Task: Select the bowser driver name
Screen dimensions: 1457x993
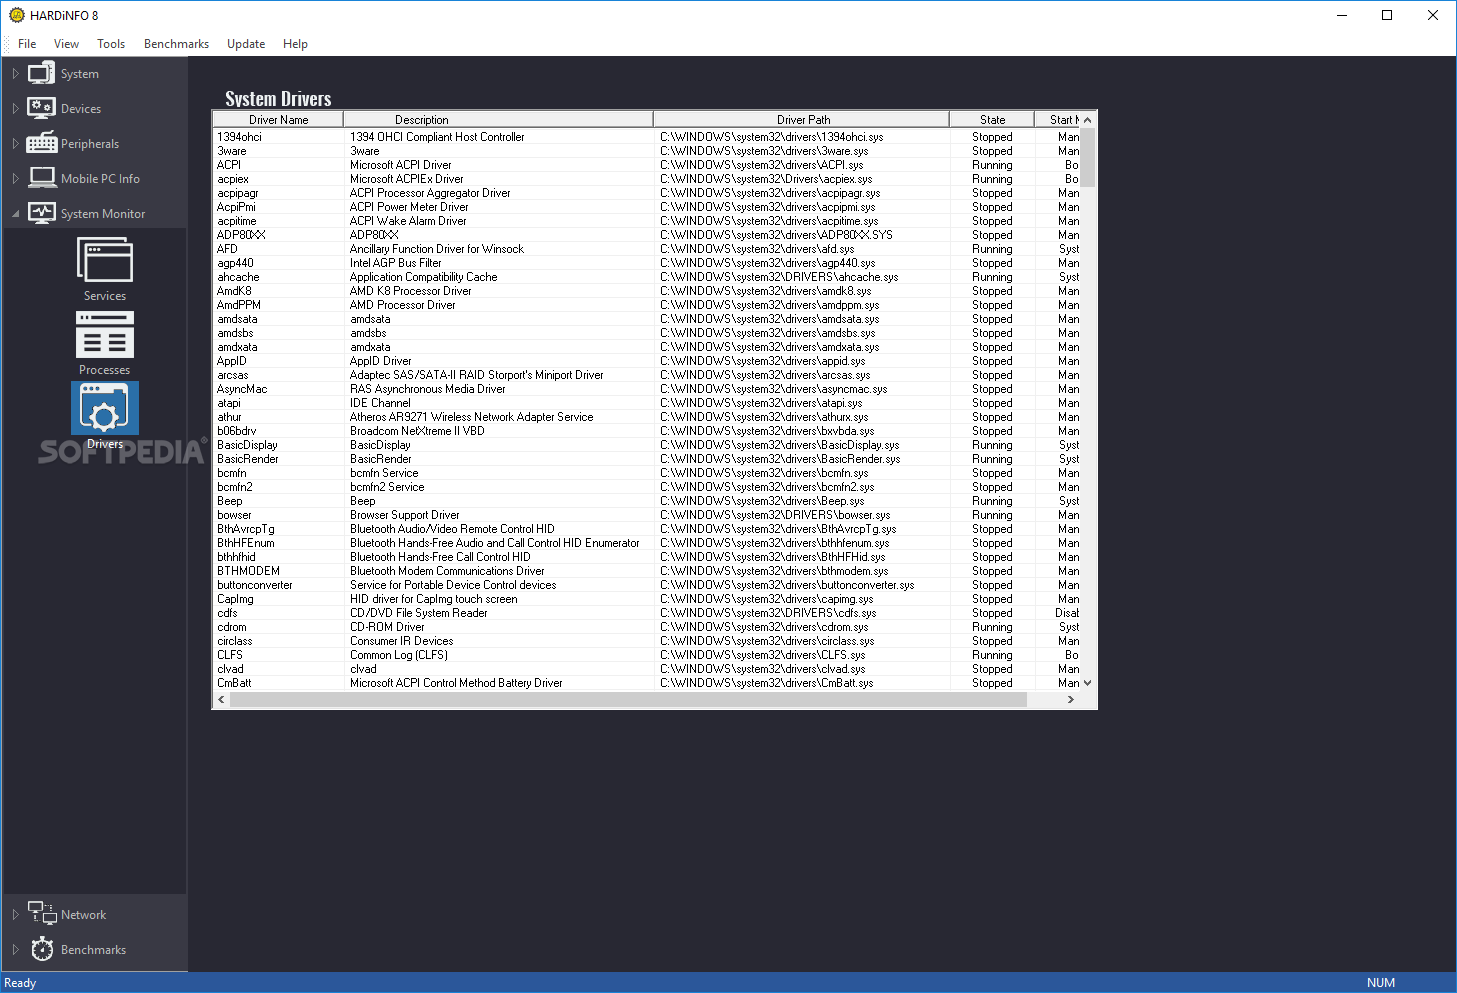Action: tap(234, 515)
